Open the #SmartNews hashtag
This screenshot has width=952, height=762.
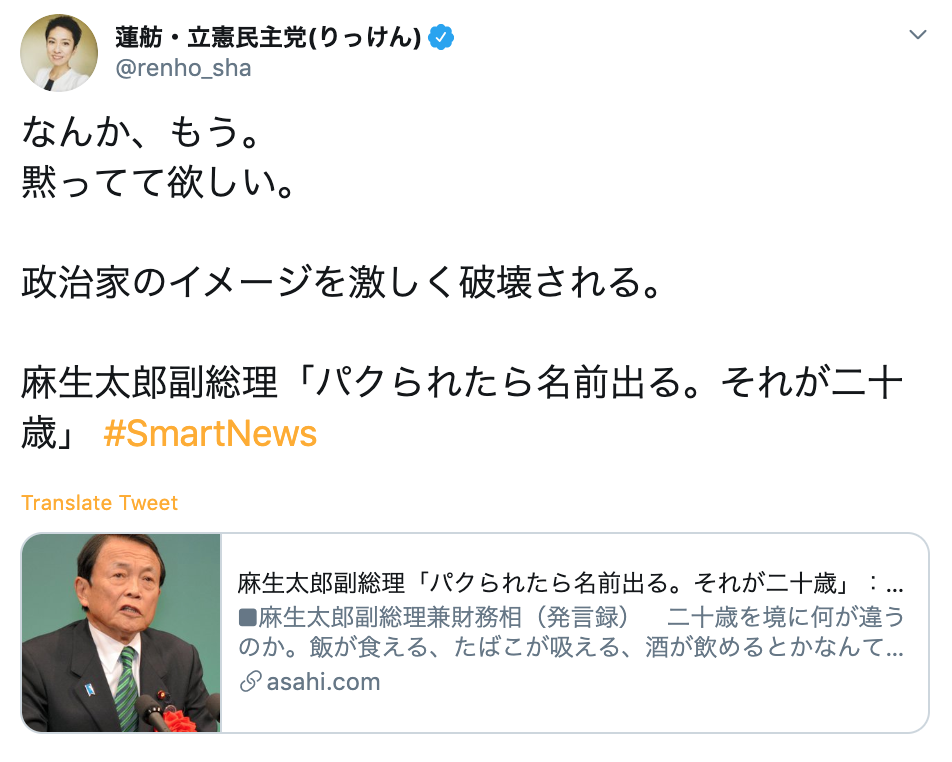click(x=210, y=434)
